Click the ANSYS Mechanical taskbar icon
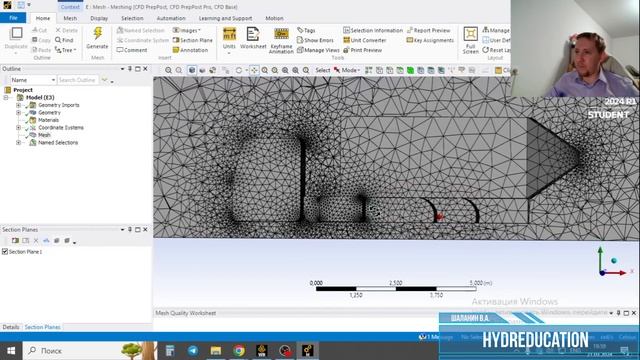 click(x=307, y=350)
